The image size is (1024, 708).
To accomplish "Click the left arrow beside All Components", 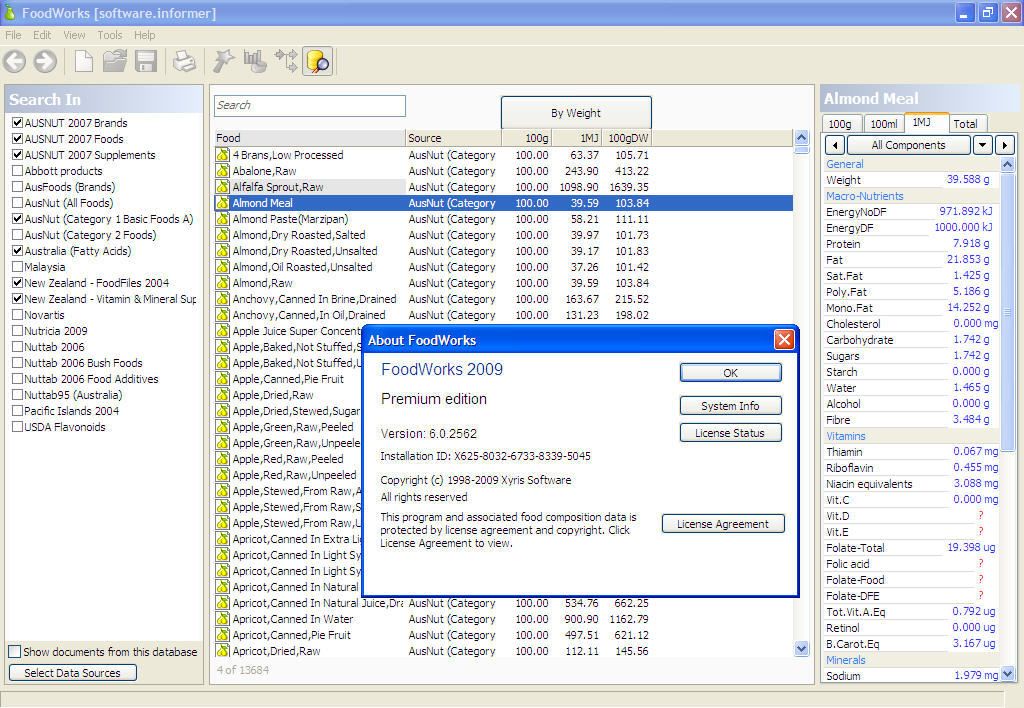I will (835, 145).
